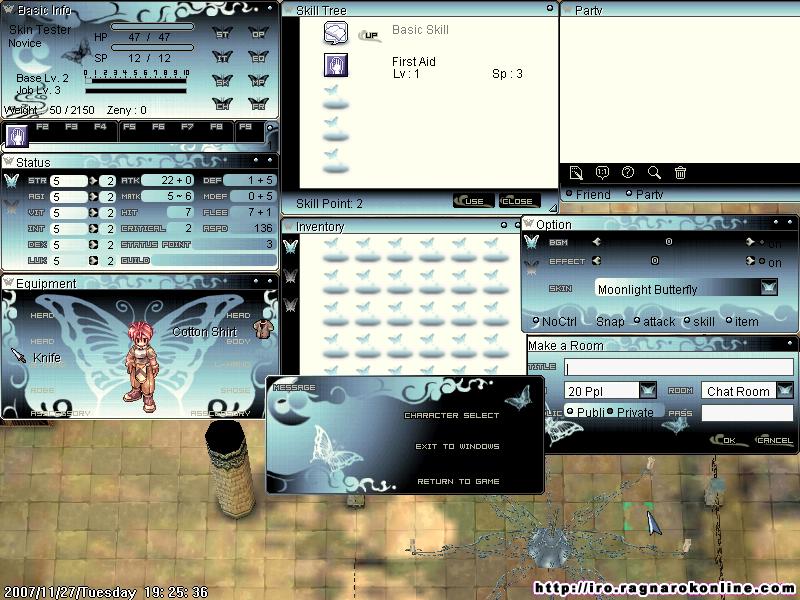Toggle the skill snap option
Image resolution: width=800 pixels, height=600 pixels.
(x=687, y=321)
